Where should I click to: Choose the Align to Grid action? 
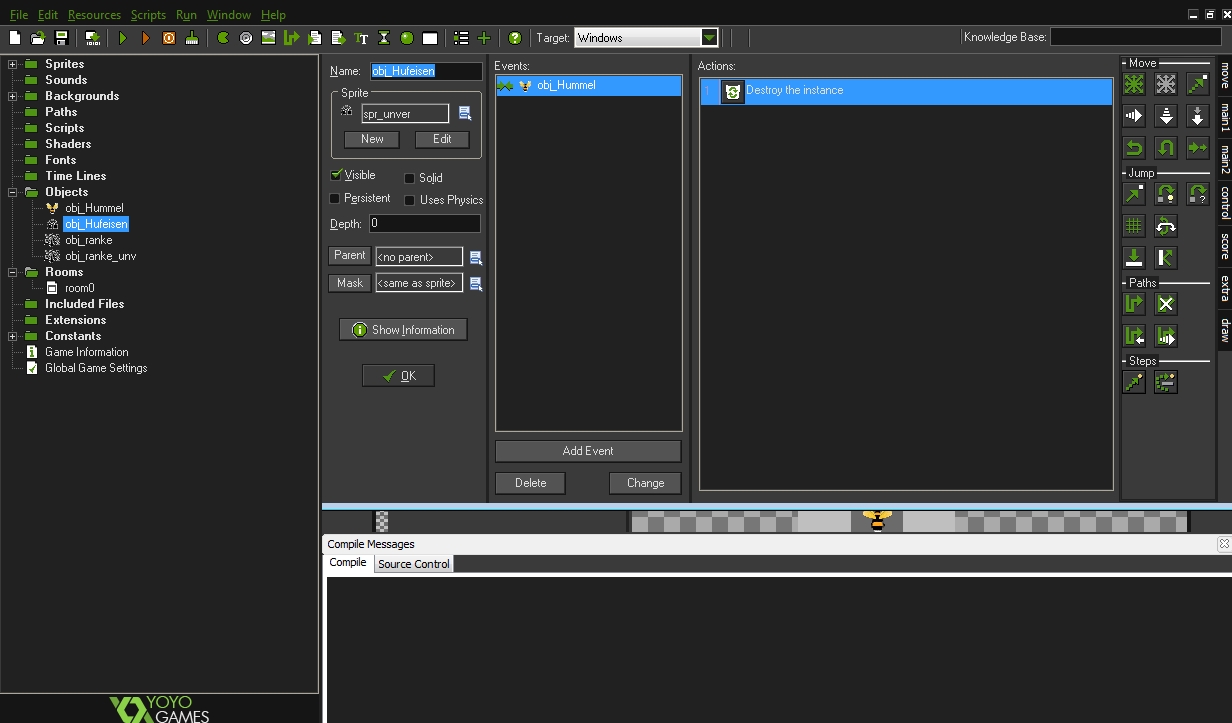(1134, 226)
